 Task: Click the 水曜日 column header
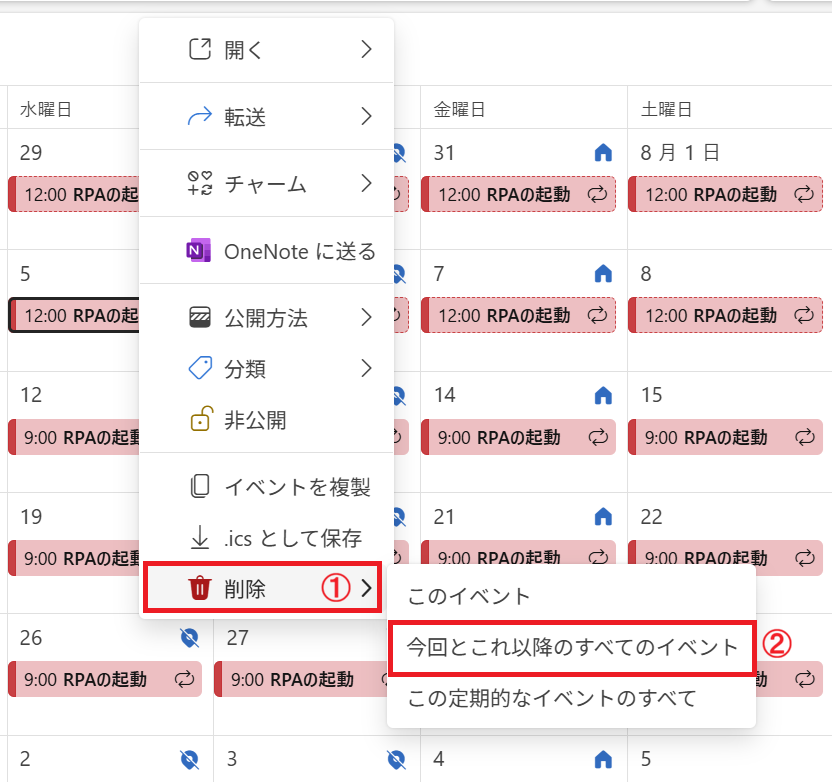46,110
